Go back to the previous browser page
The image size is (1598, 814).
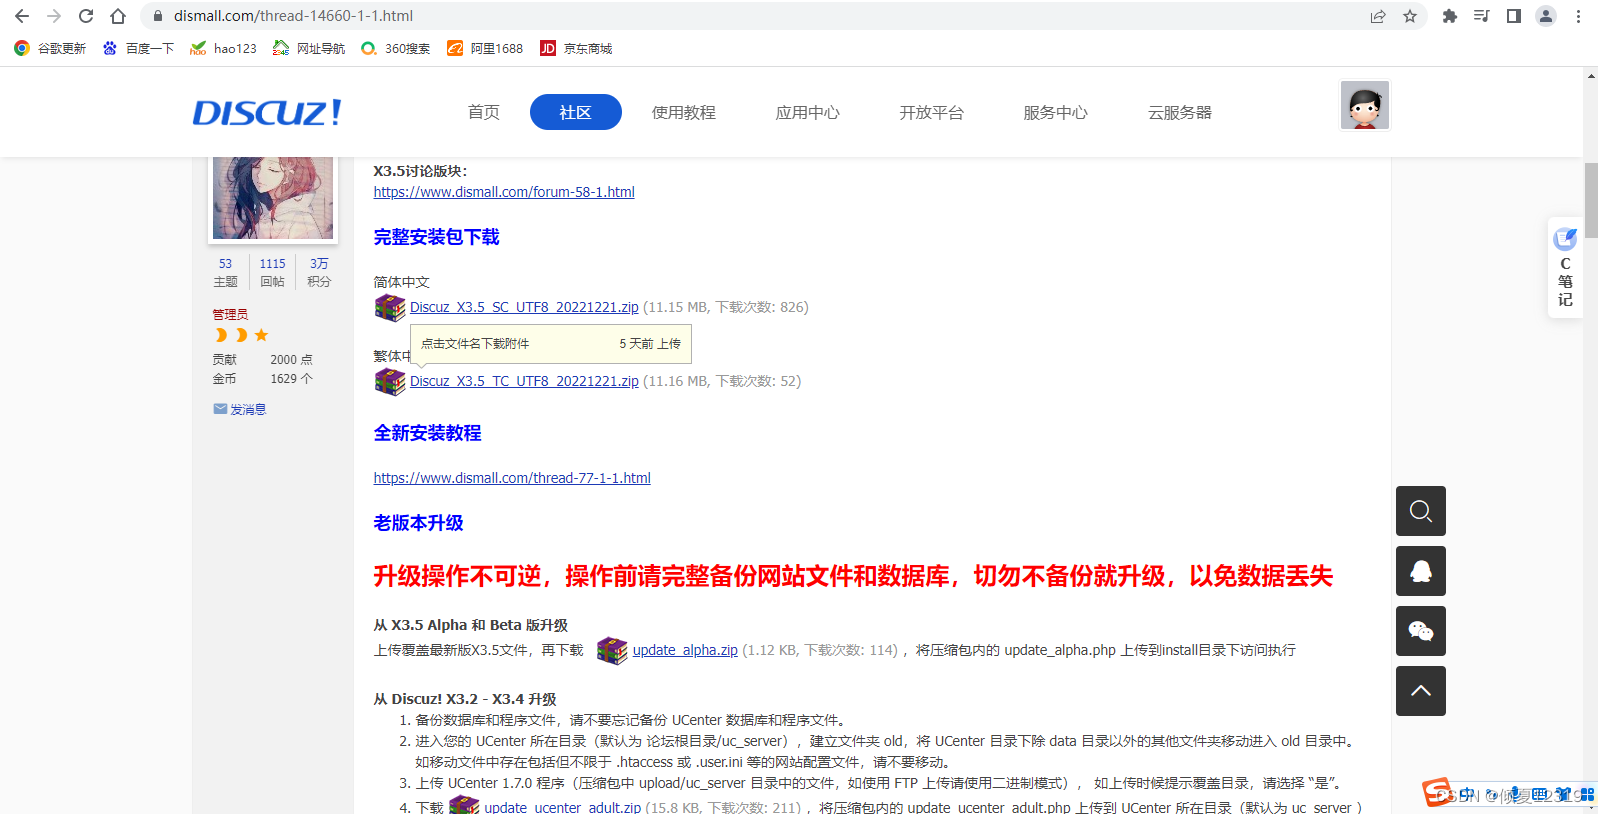22,16
